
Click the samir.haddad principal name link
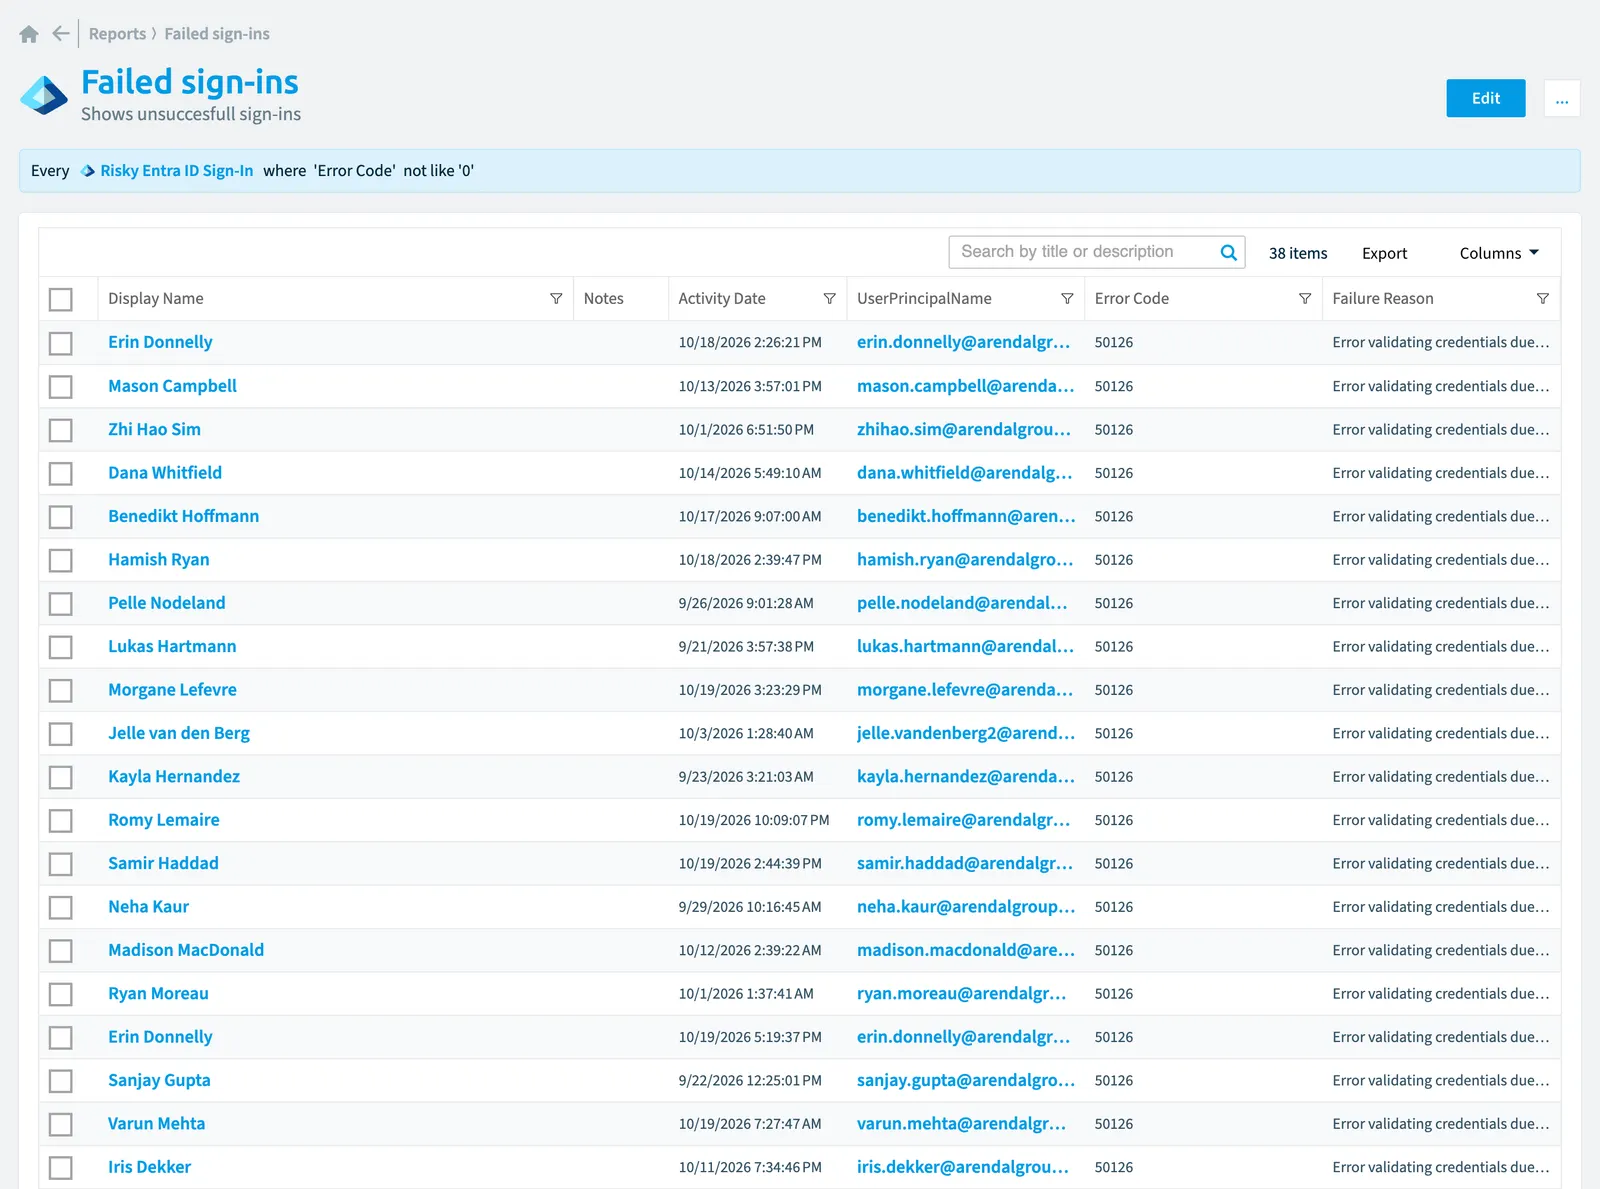click(x=965, y=863)
